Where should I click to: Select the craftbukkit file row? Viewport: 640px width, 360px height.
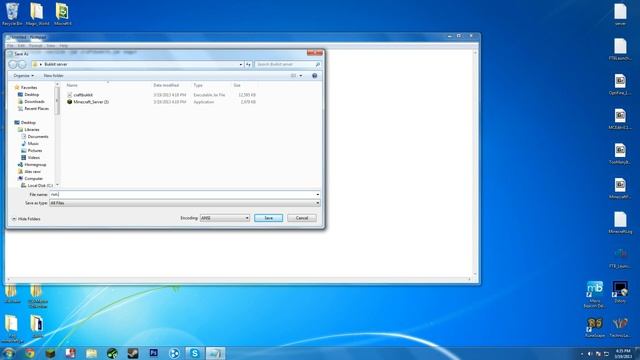pyautogui.click(x=161, y=95)
